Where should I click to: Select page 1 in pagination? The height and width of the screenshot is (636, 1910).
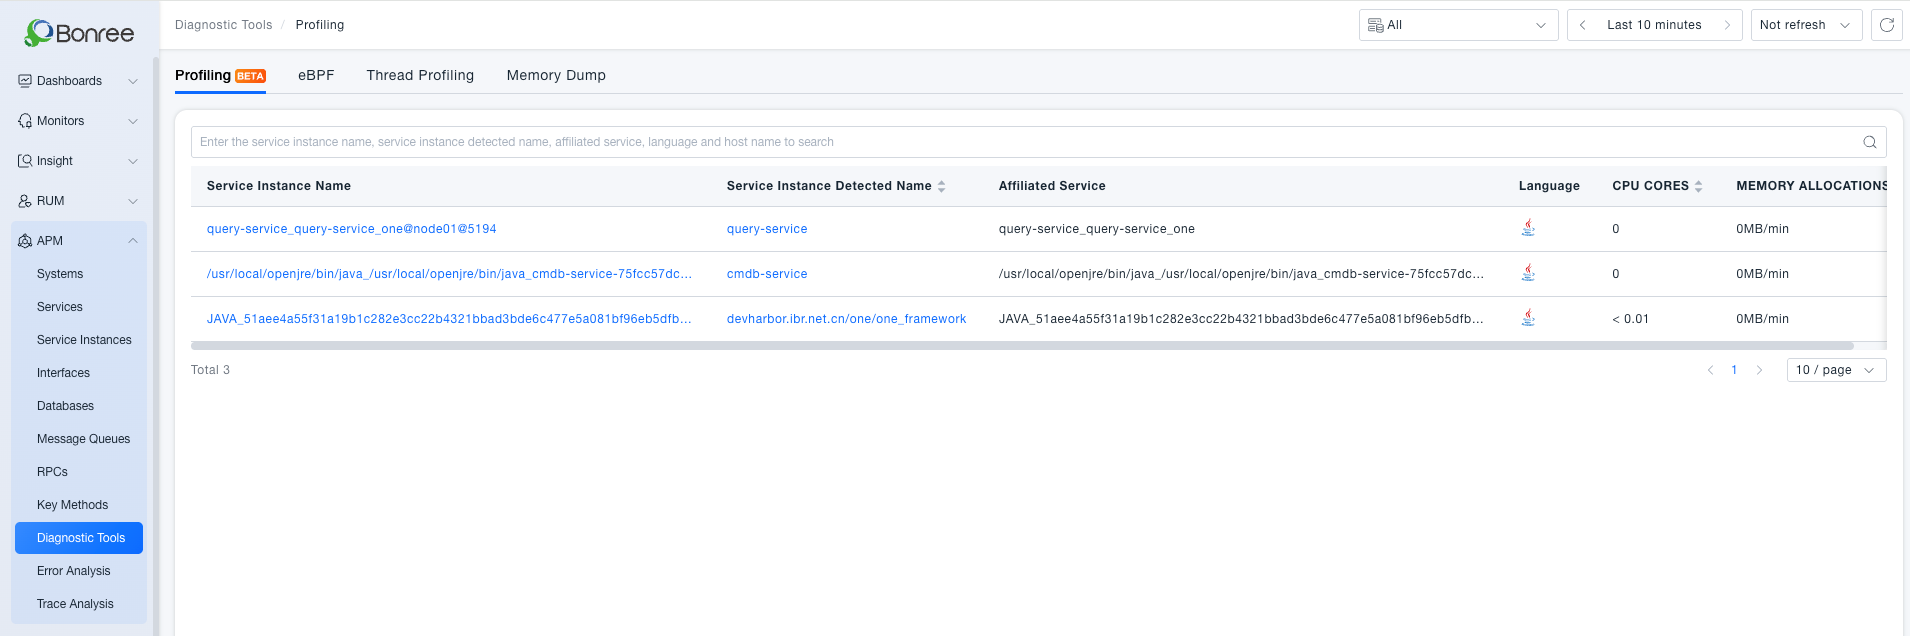1734,370
